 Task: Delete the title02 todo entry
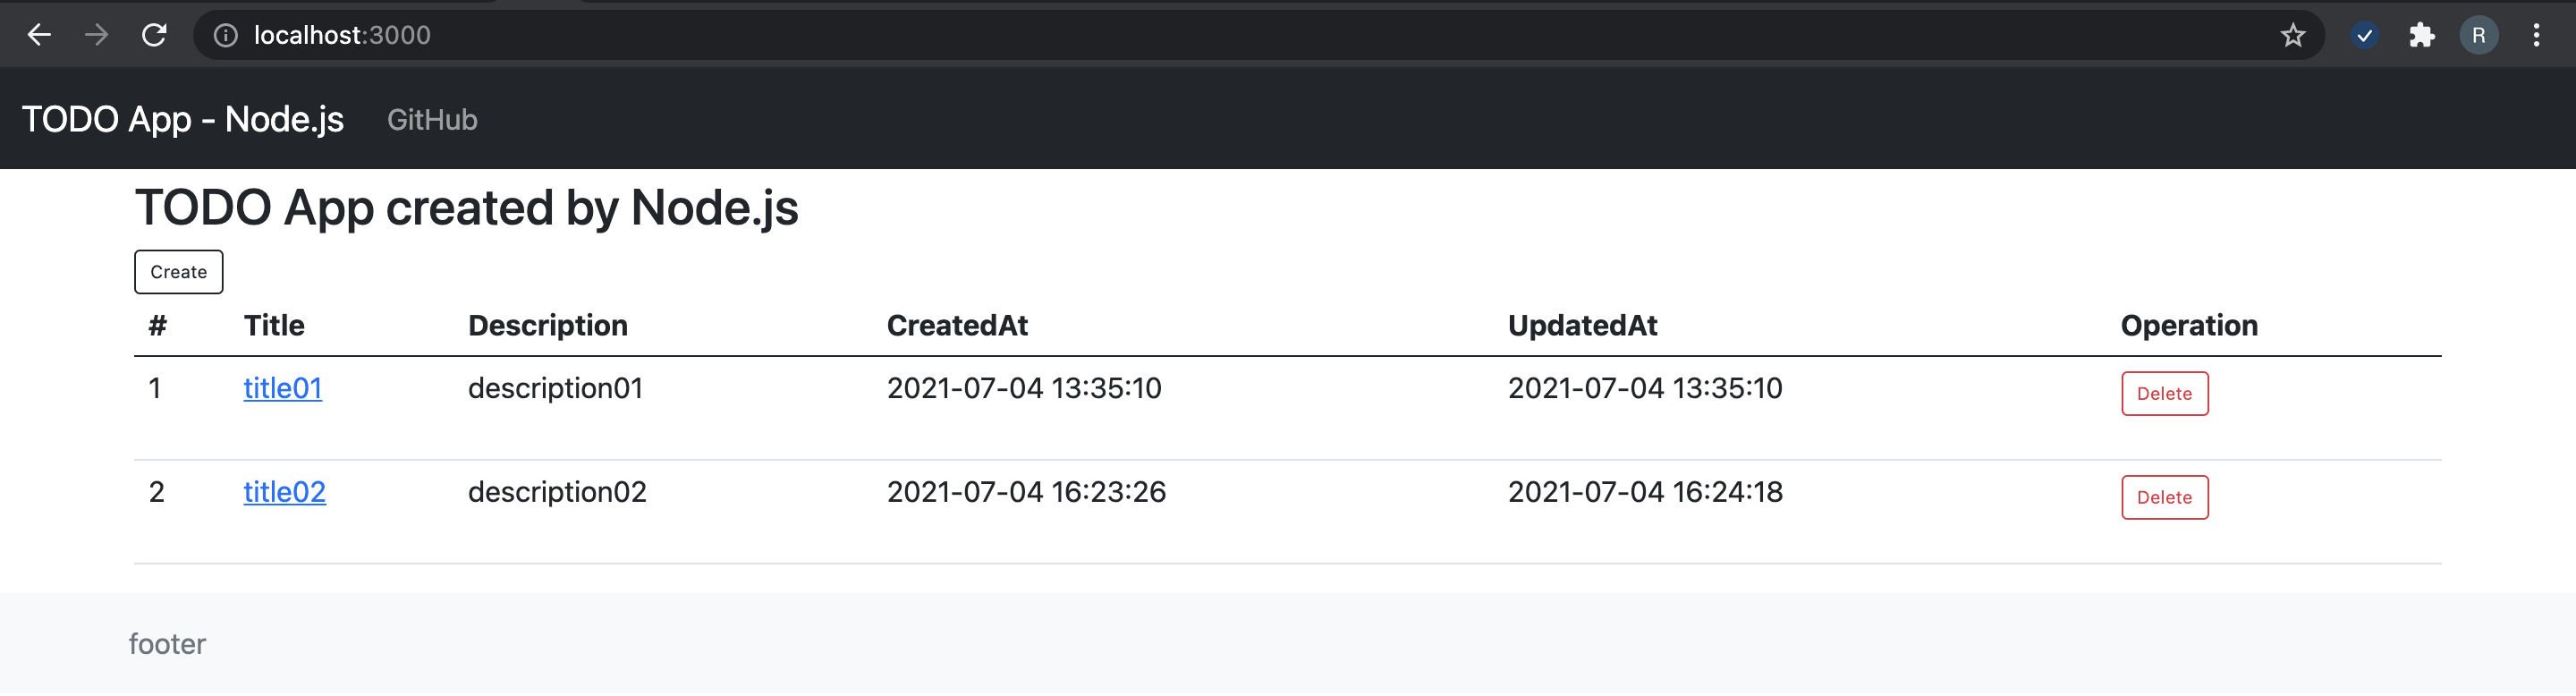click(x=2164, y=497)
